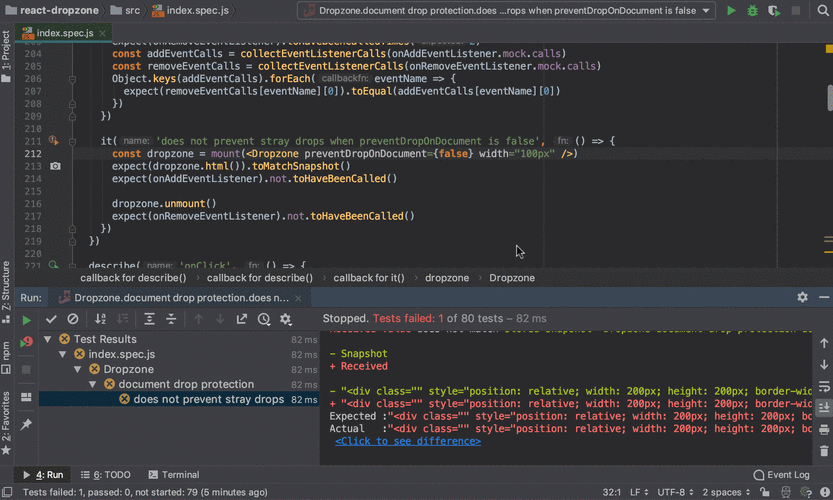Go to next failed test

pyautogui.click(x=220, y=319)
